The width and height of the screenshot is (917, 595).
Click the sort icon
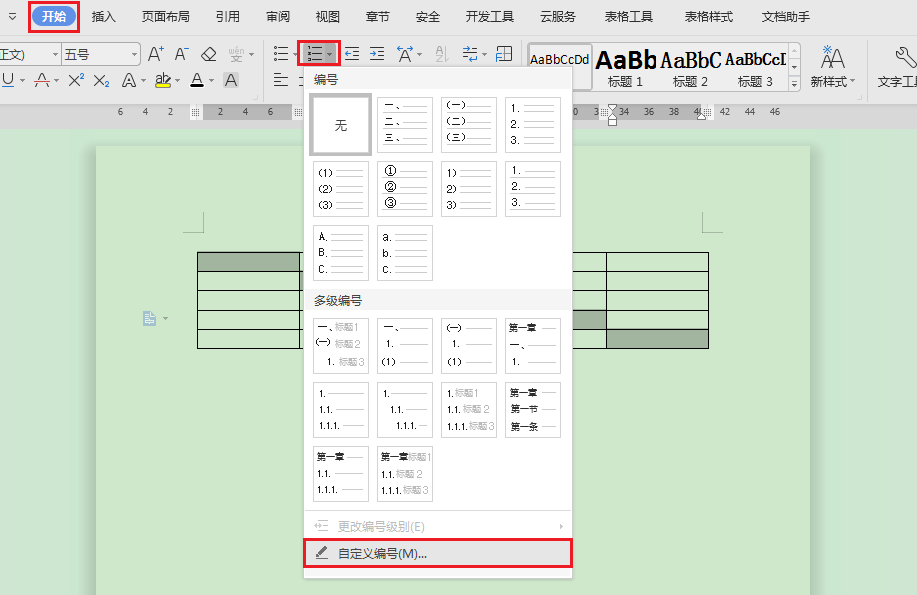pyautogui.click(x=442, y=54)
